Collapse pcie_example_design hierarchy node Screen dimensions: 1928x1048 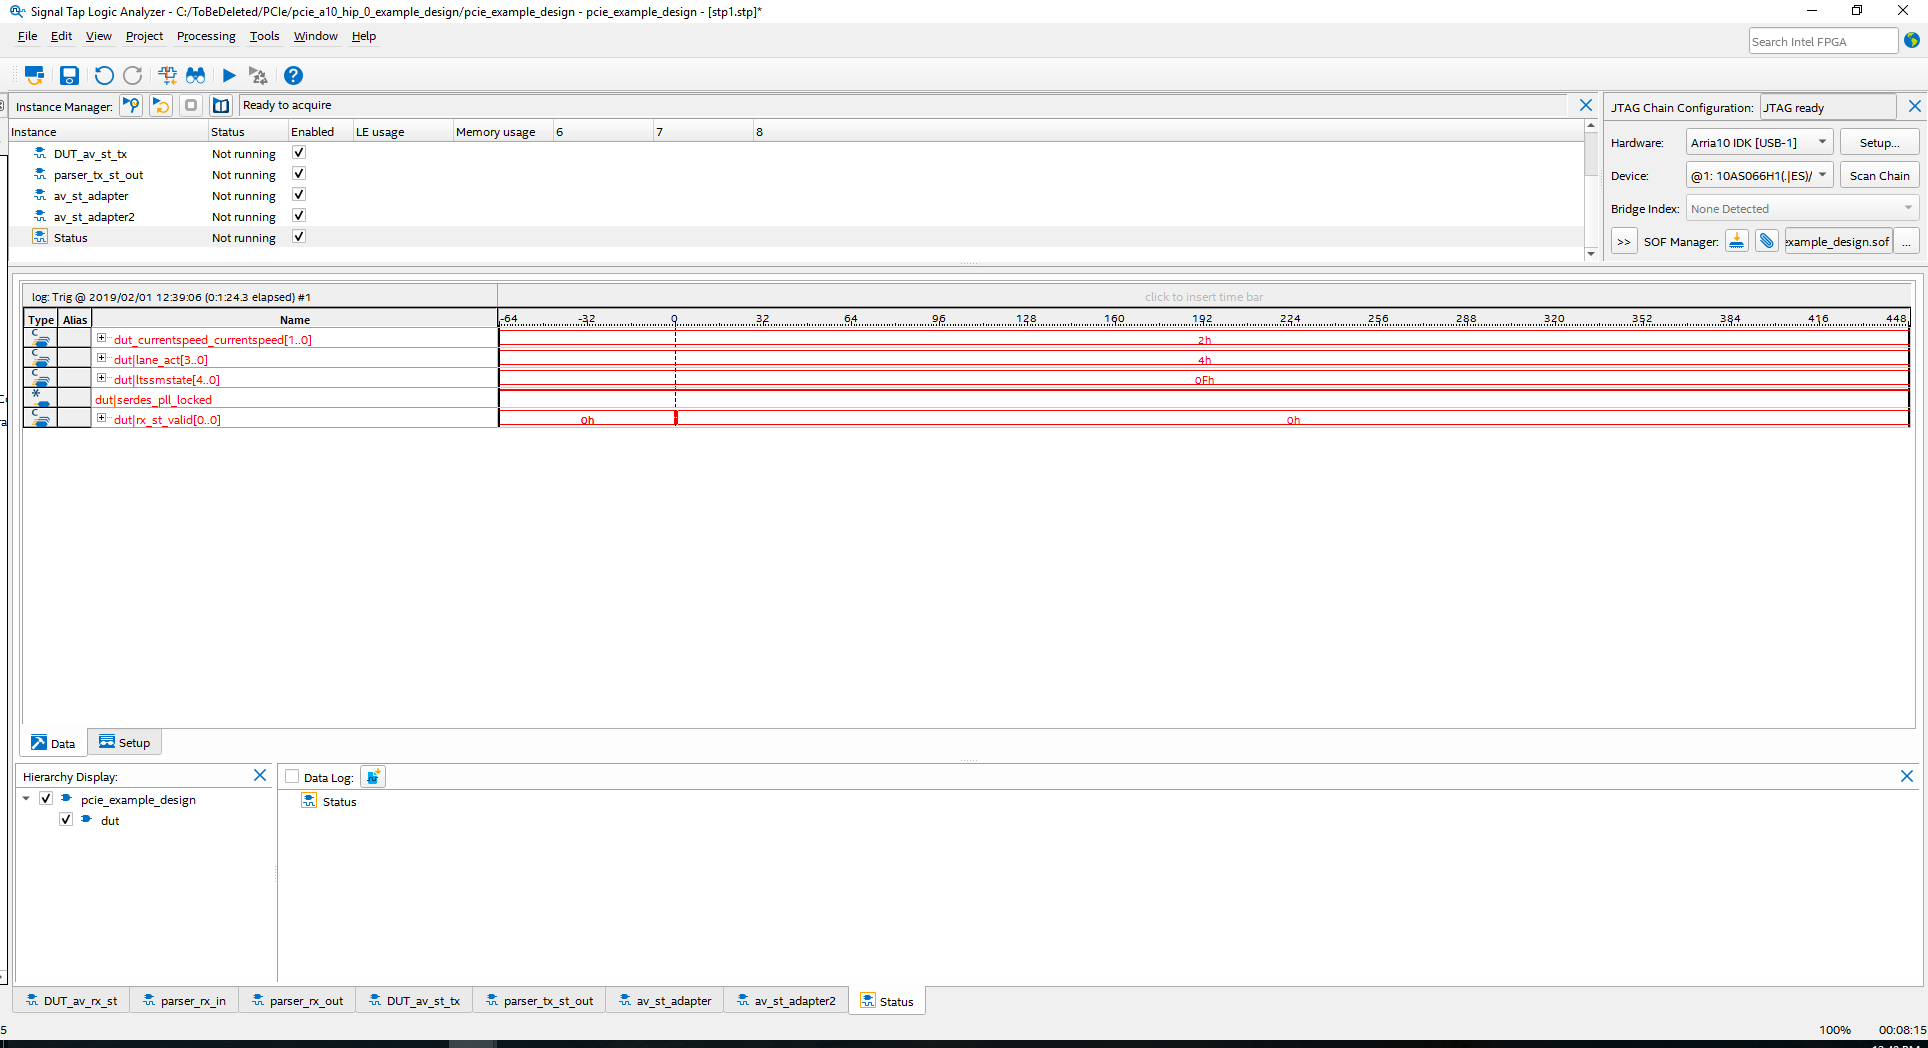tap(26, 799)
